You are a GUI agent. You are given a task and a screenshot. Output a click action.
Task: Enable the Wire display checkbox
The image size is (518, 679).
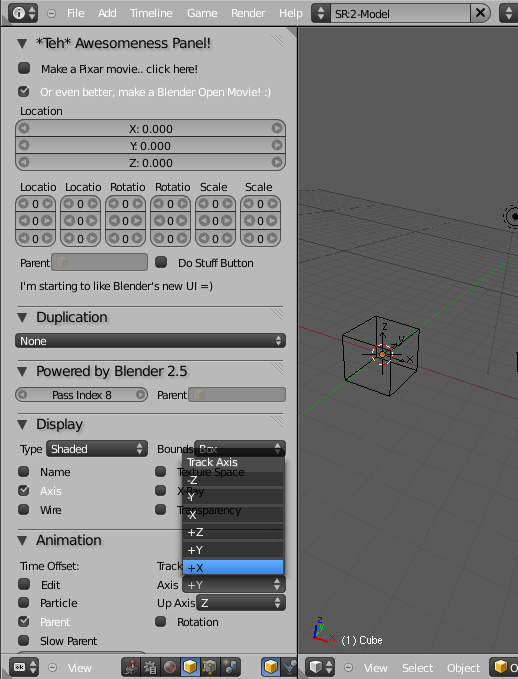pyautogui.click(x=24, y=509)
